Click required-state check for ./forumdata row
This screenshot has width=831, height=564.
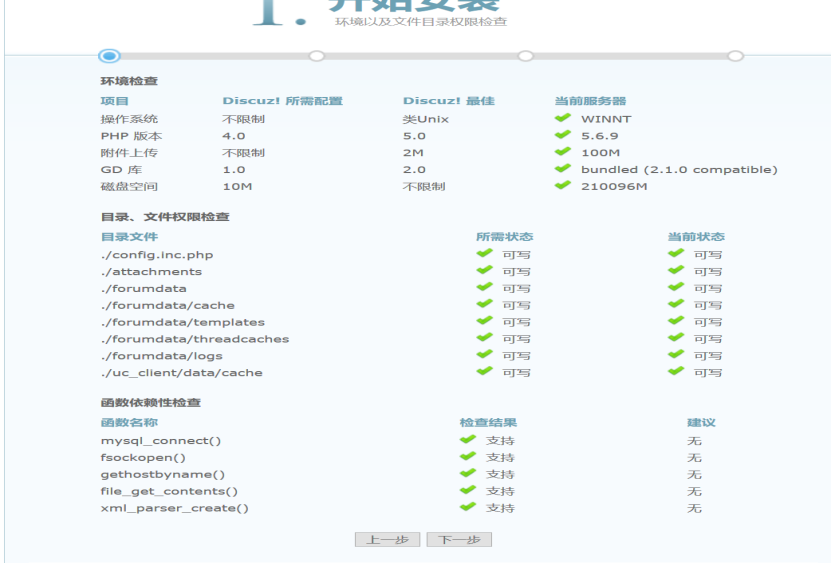(484, 287)
